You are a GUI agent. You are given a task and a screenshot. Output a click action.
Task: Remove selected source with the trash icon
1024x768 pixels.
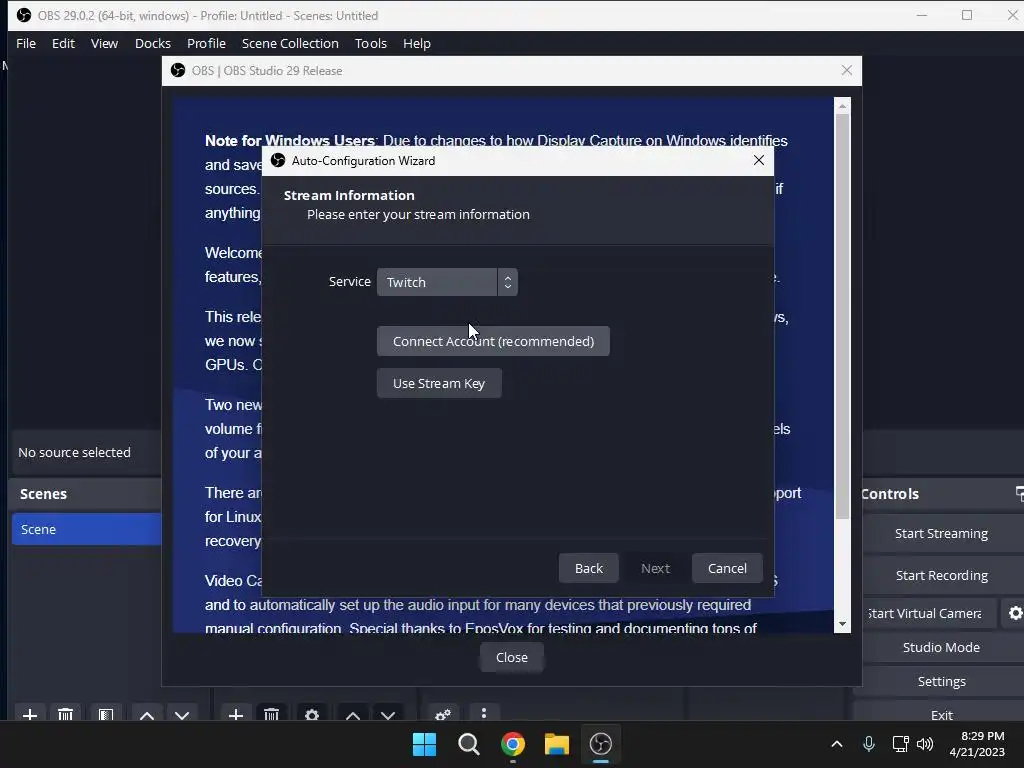coord(272,715)
